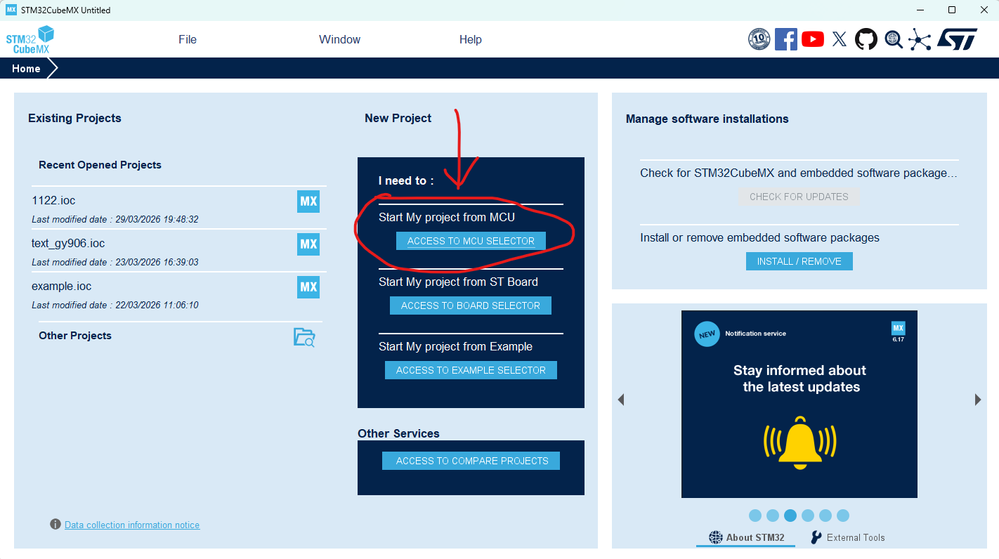Select first carousel dot
Screen dimensions: 999x559
[755, 515]
